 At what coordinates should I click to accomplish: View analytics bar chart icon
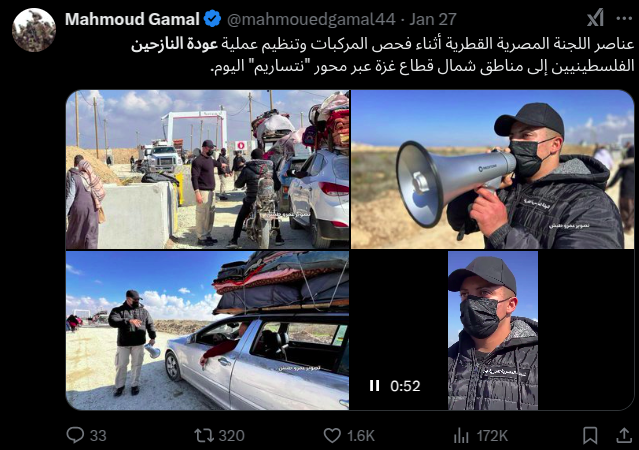(x=461, y=435)
